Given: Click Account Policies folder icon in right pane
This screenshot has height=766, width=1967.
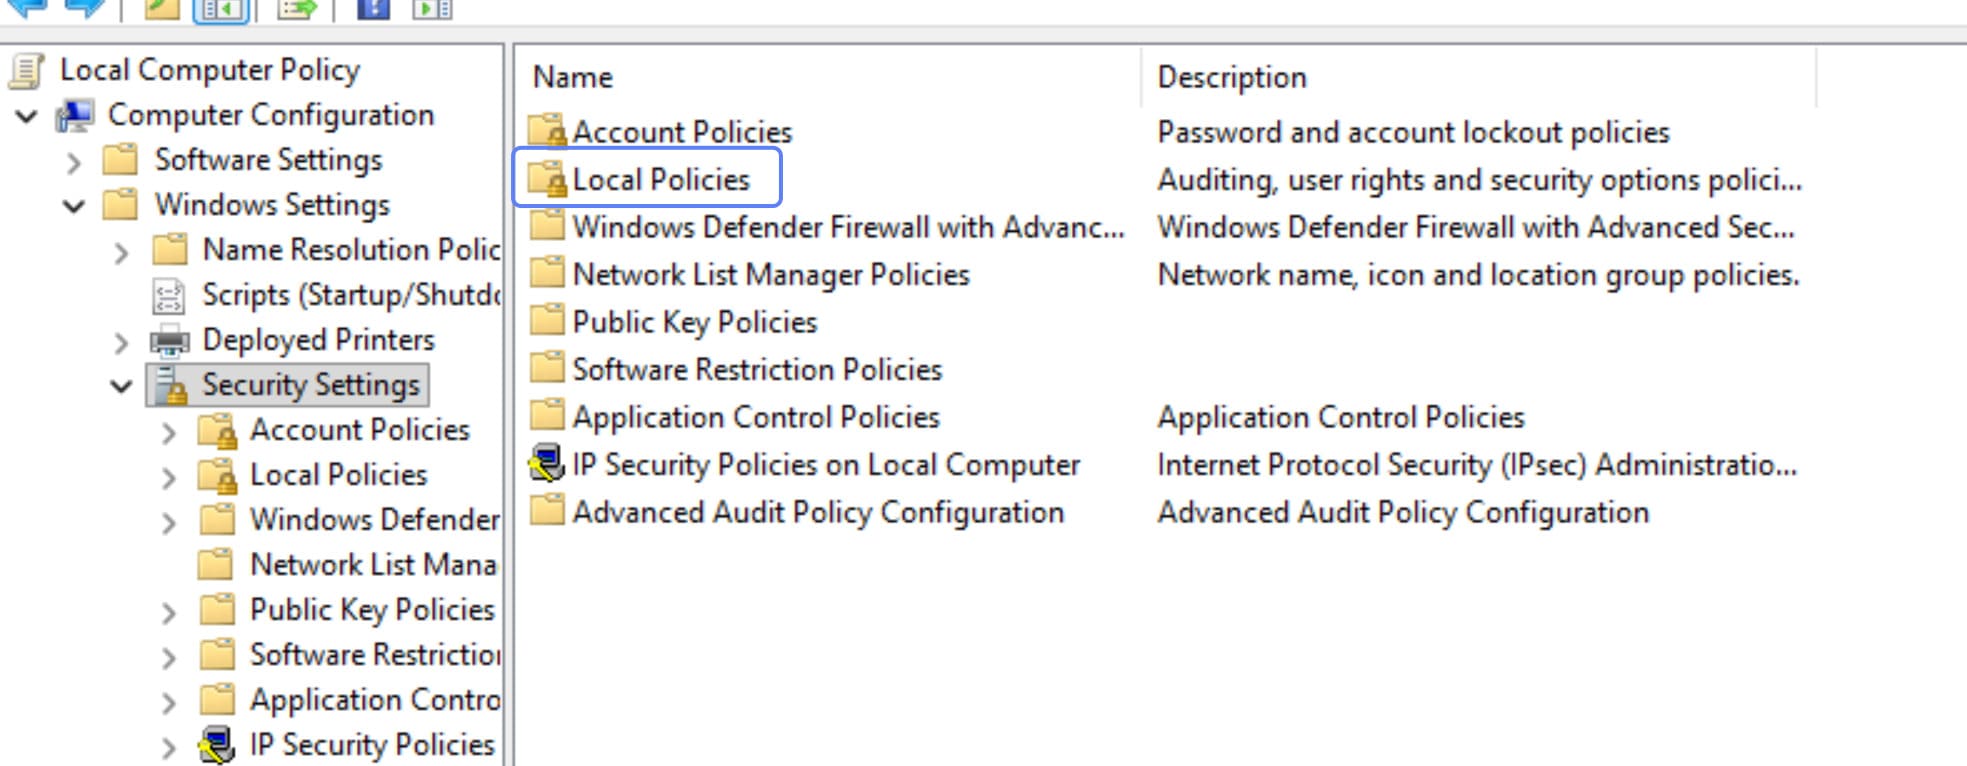Looking at the screenshot, I should point(546,131).
